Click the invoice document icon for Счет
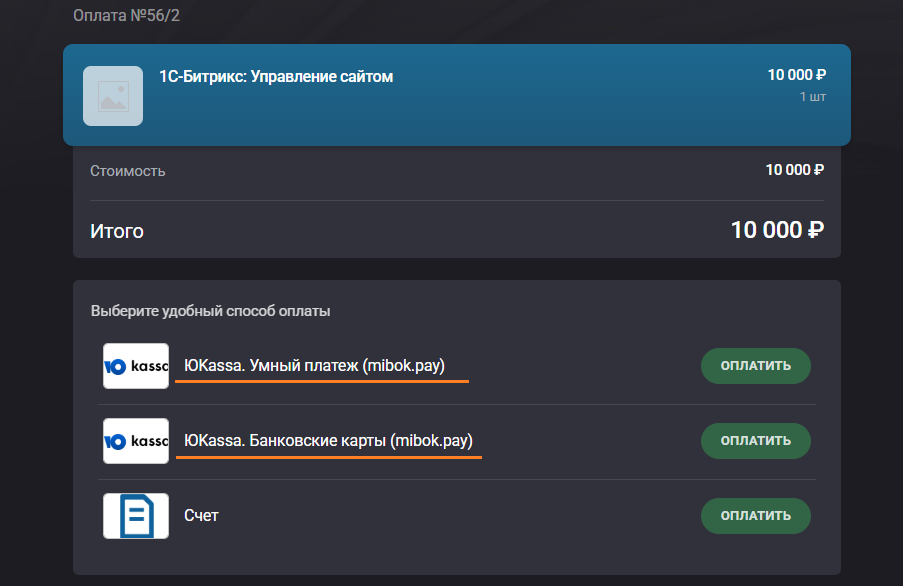The width and height of the screenshot is (903, 586). tap(136, 516)
